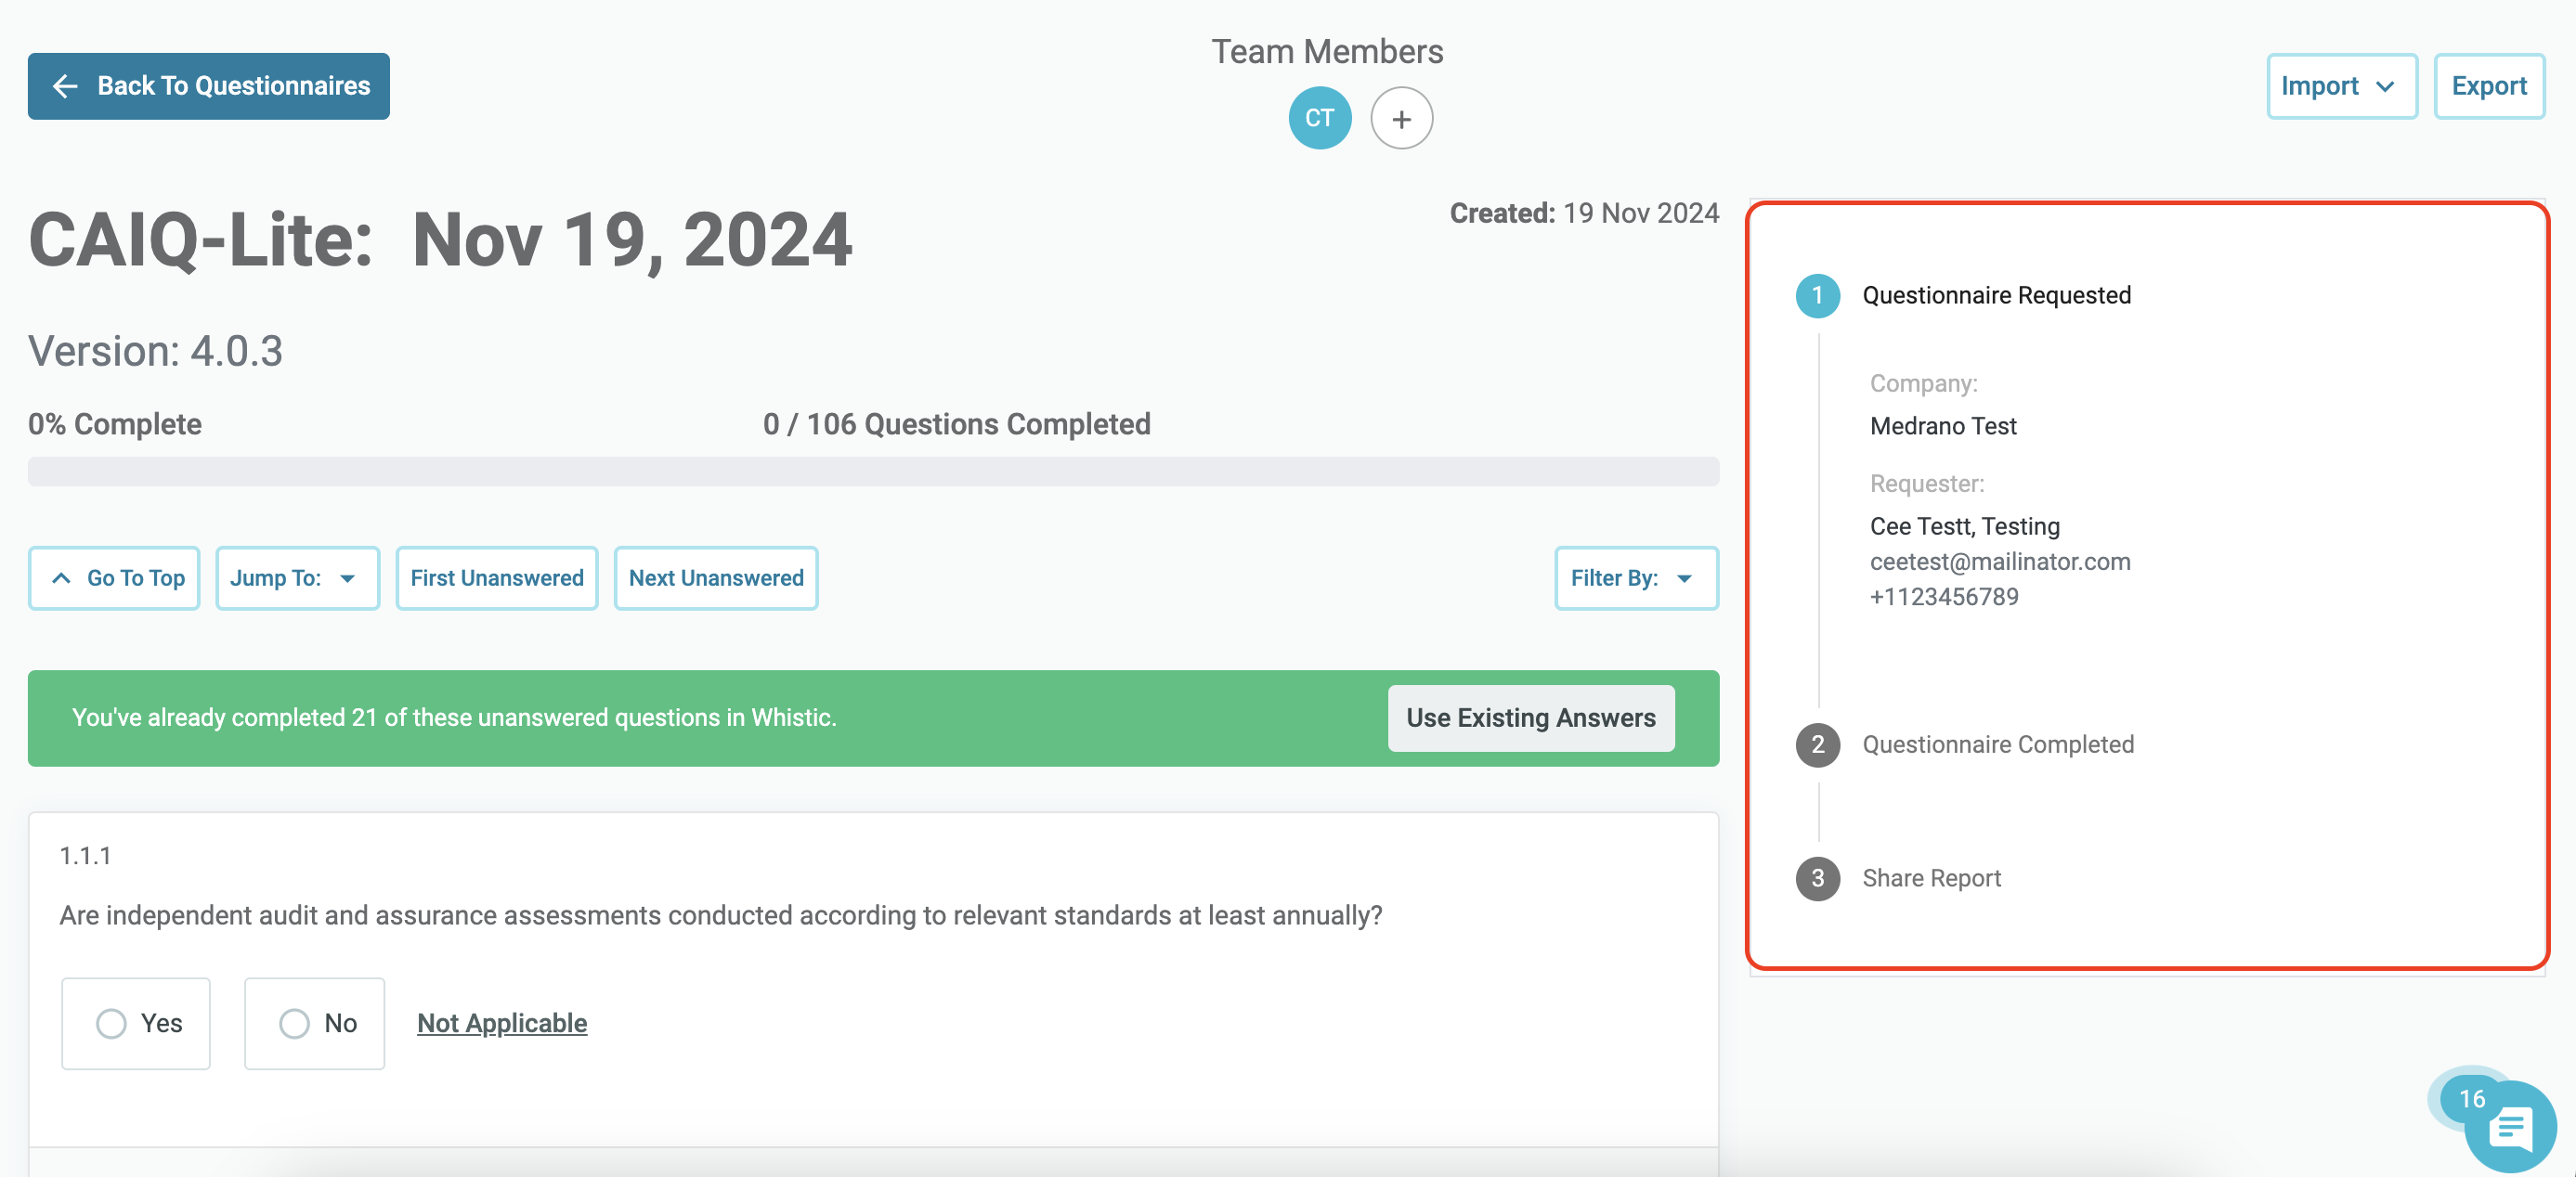Mark question 1.1.1 as Not Applicable
Image resolution: width=2576 pixels, height=1177 pixels.
coord(502,1023)
